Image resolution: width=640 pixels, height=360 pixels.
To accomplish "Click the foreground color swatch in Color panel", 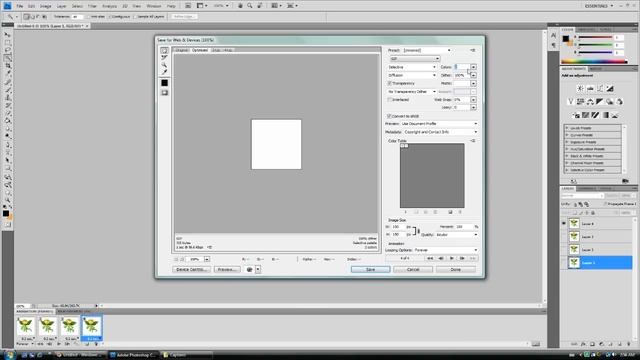I will click(565, 38).
